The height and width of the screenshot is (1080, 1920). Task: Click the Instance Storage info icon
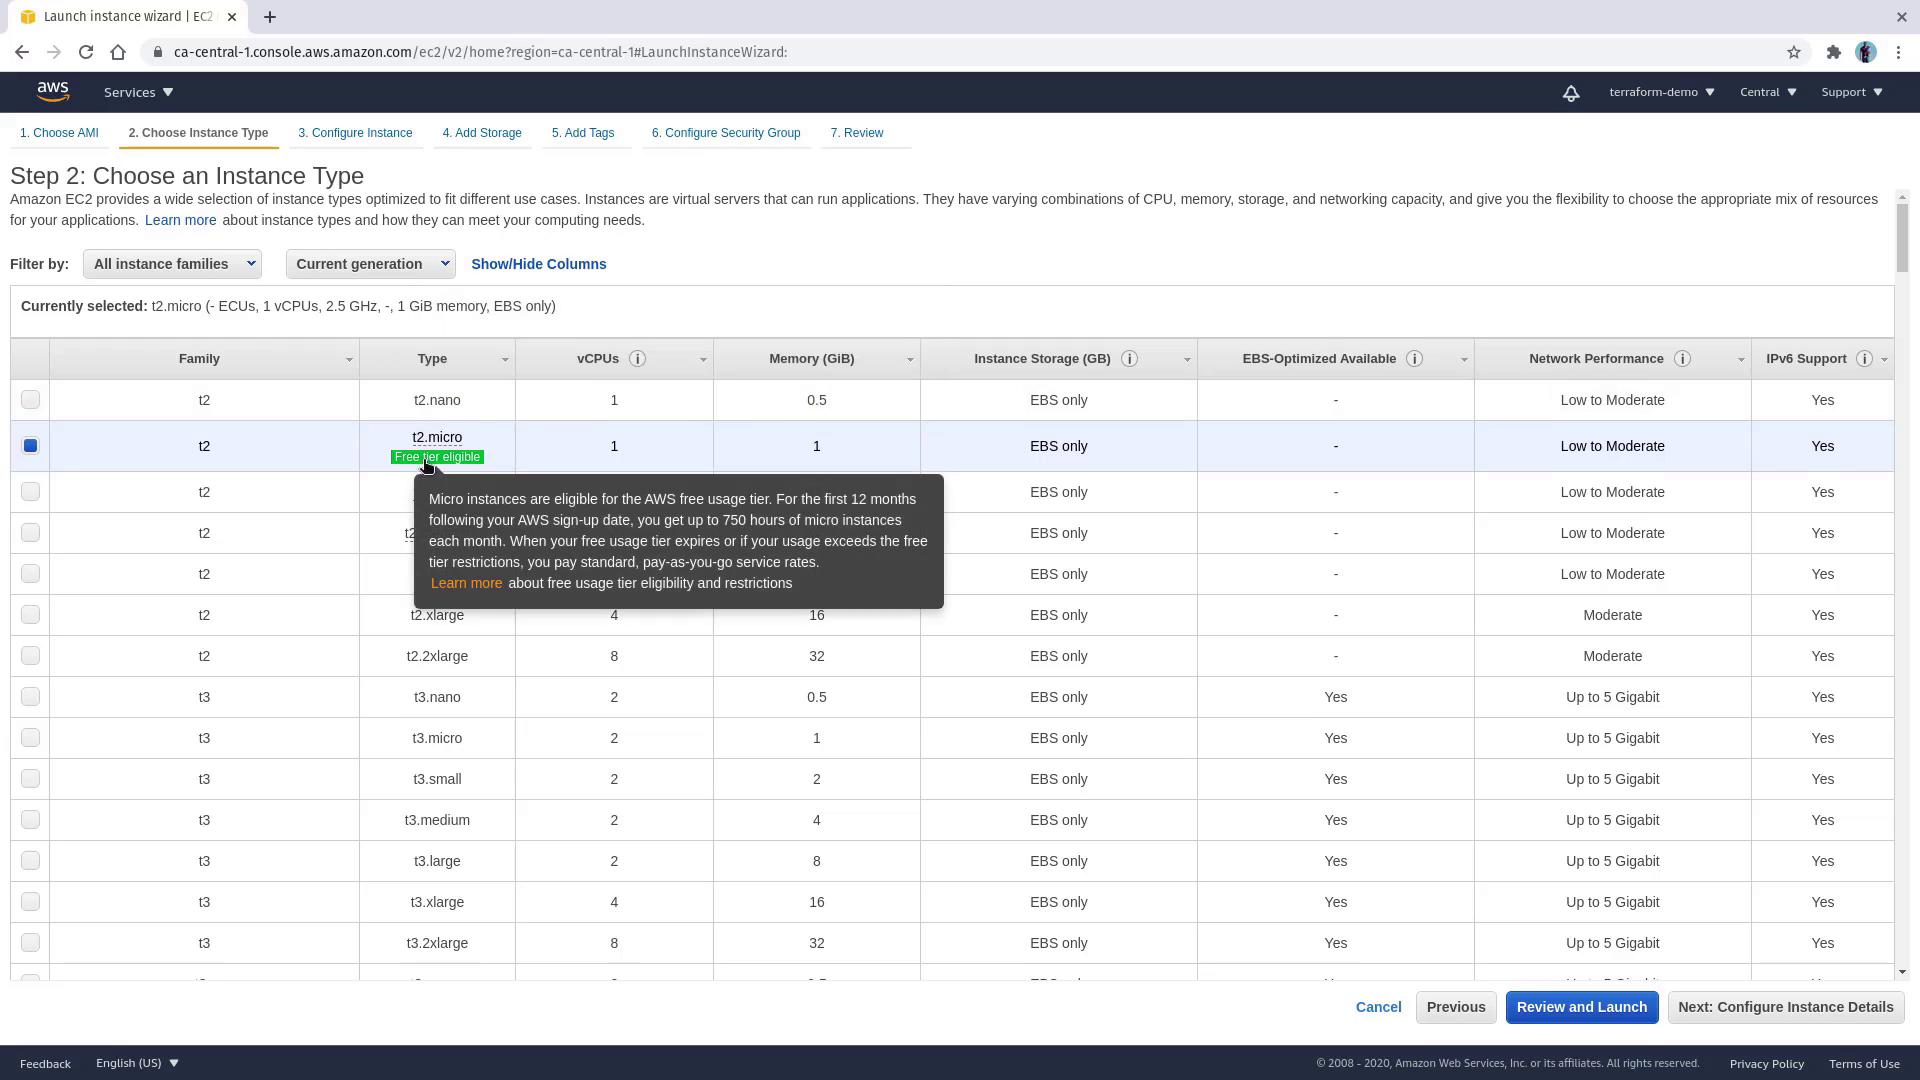pyautogui.click(x=1129, y=359)
